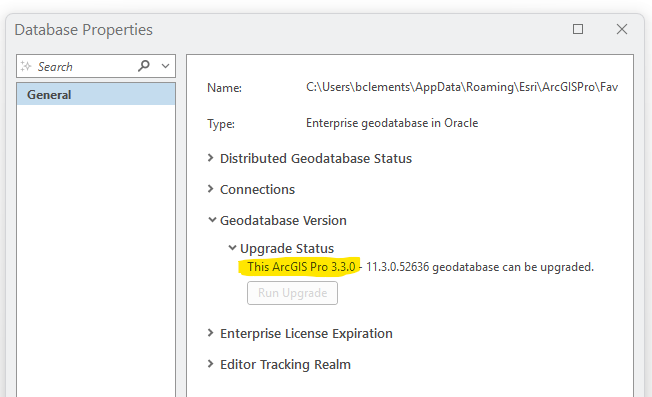Click 'Enterprise geodatabase in Oracle' type text

point(392,123)
